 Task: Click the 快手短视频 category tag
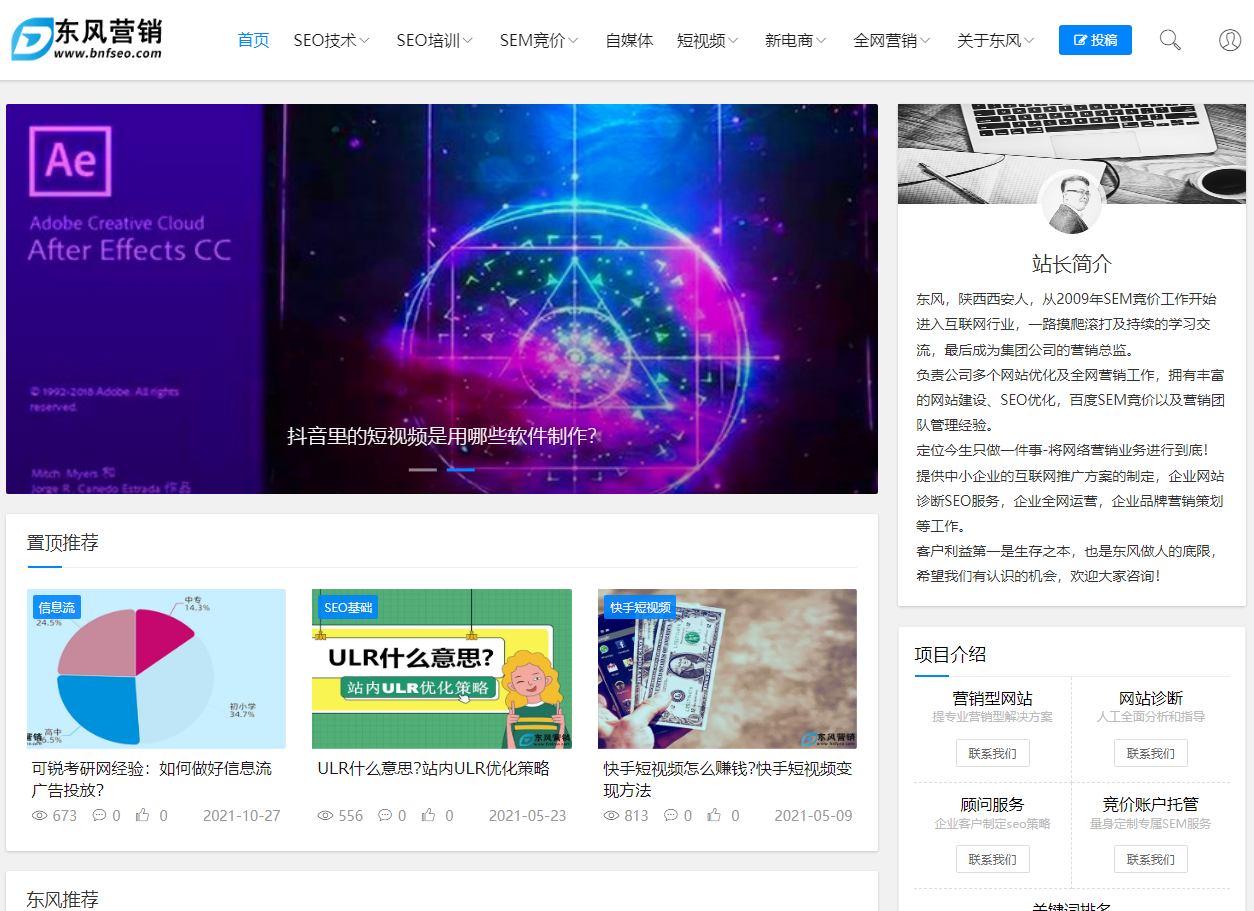640,607
